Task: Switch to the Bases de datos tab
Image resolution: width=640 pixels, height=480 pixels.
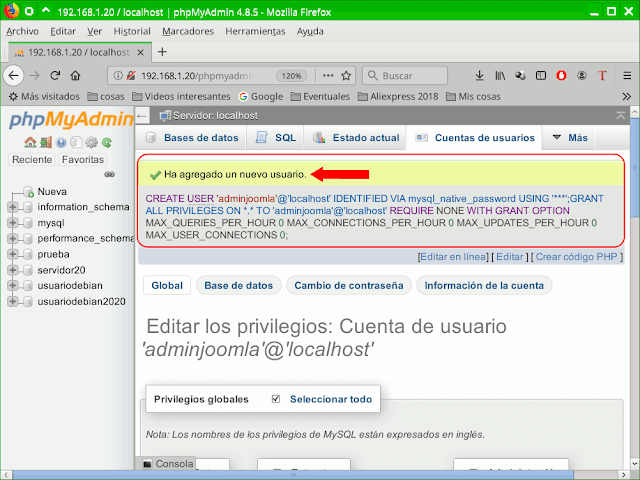Action: pos(192,138)
